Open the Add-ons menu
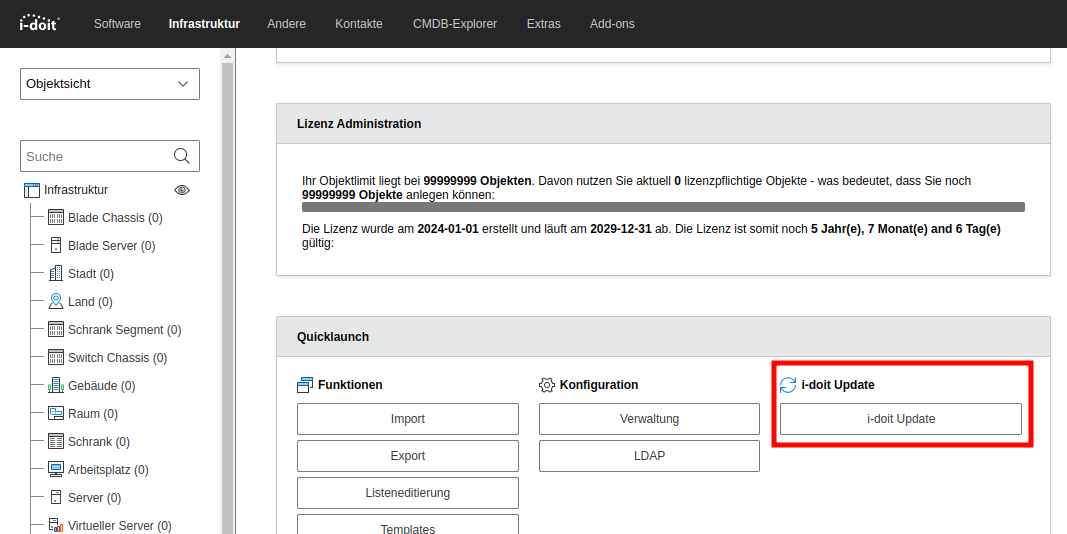This screenshot has width=1067, height=534. click(612, 24)
